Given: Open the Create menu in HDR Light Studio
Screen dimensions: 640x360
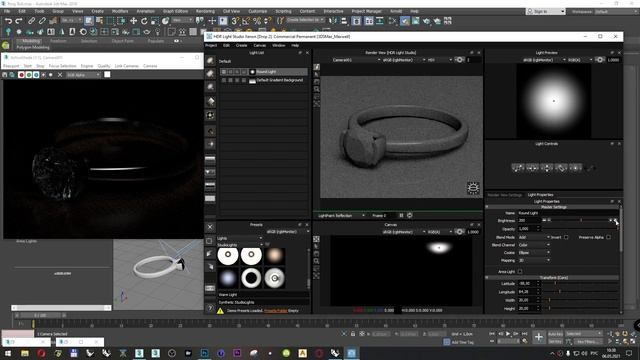Looking at the screenshot, I should pos(241,45).
